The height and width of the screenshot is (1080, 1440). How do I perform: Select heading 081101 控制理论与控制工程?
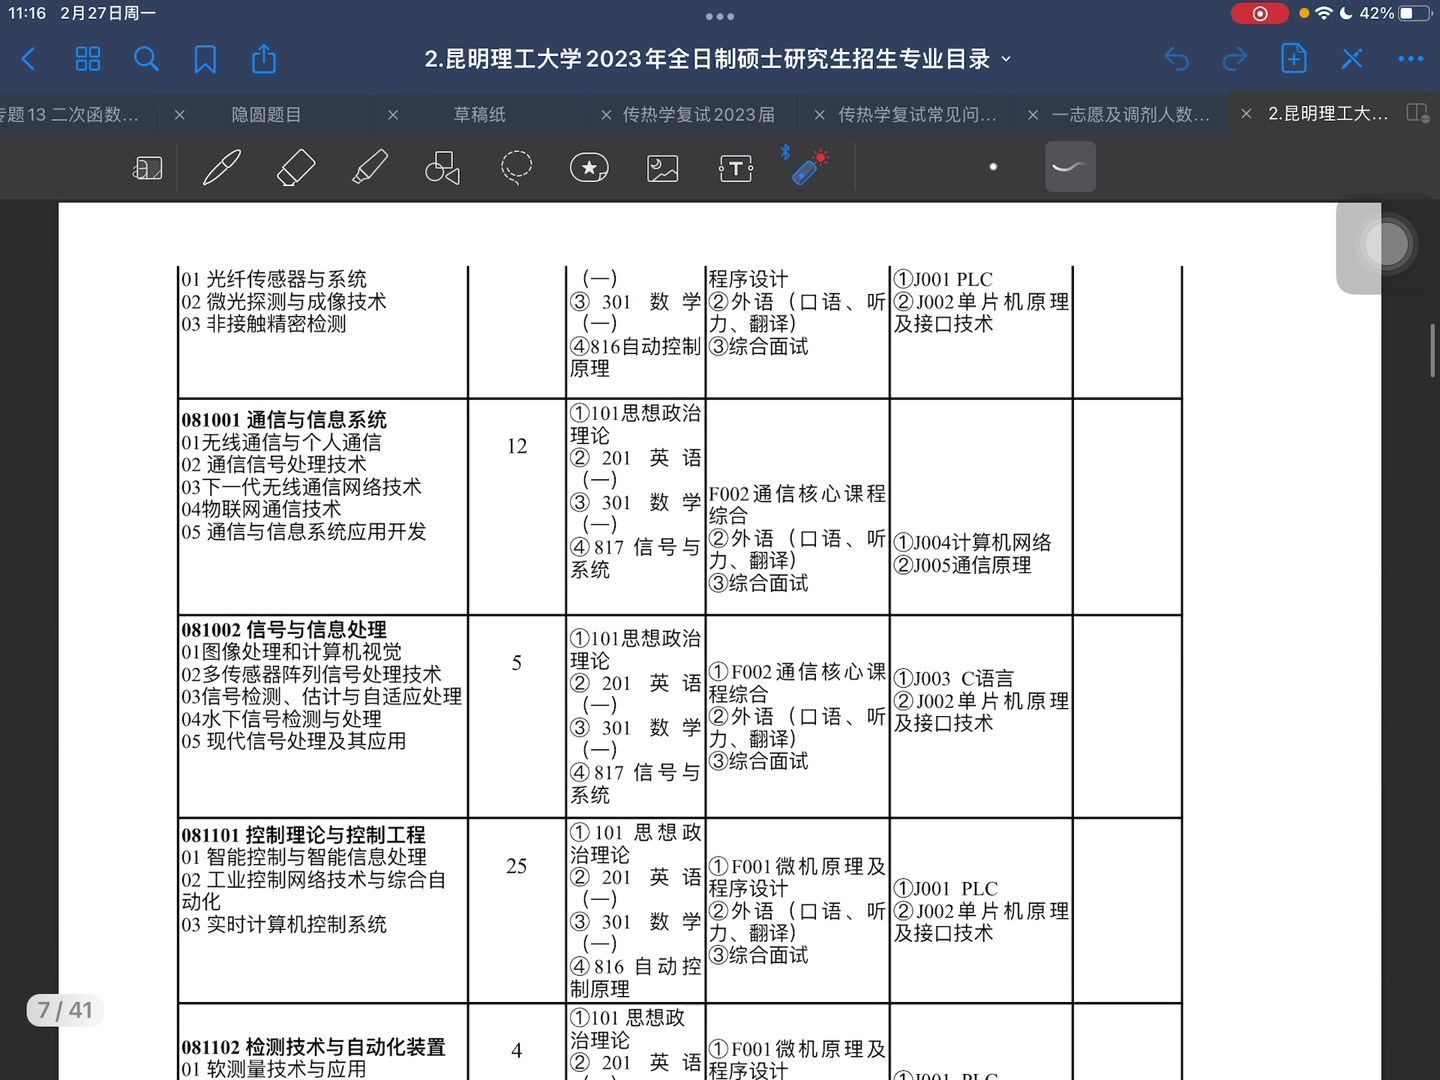coord(303,835)
